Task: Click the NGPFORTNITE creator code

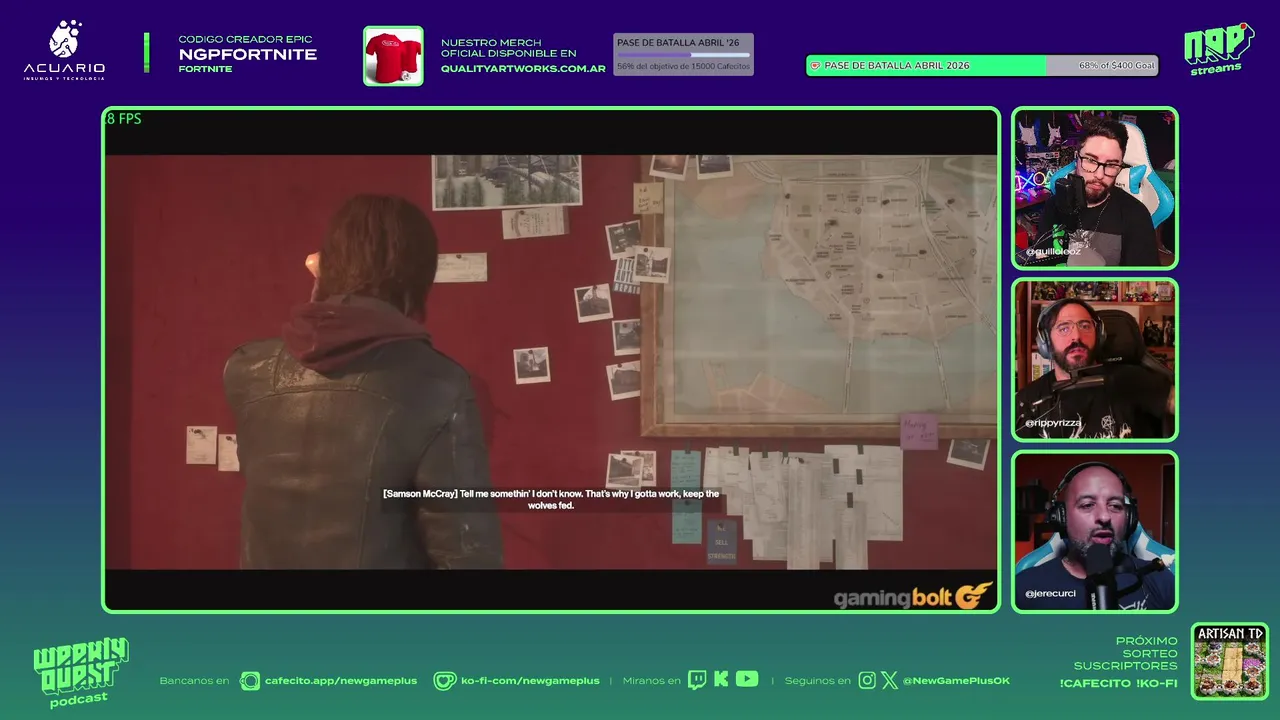Action: (x=248, y=55)
